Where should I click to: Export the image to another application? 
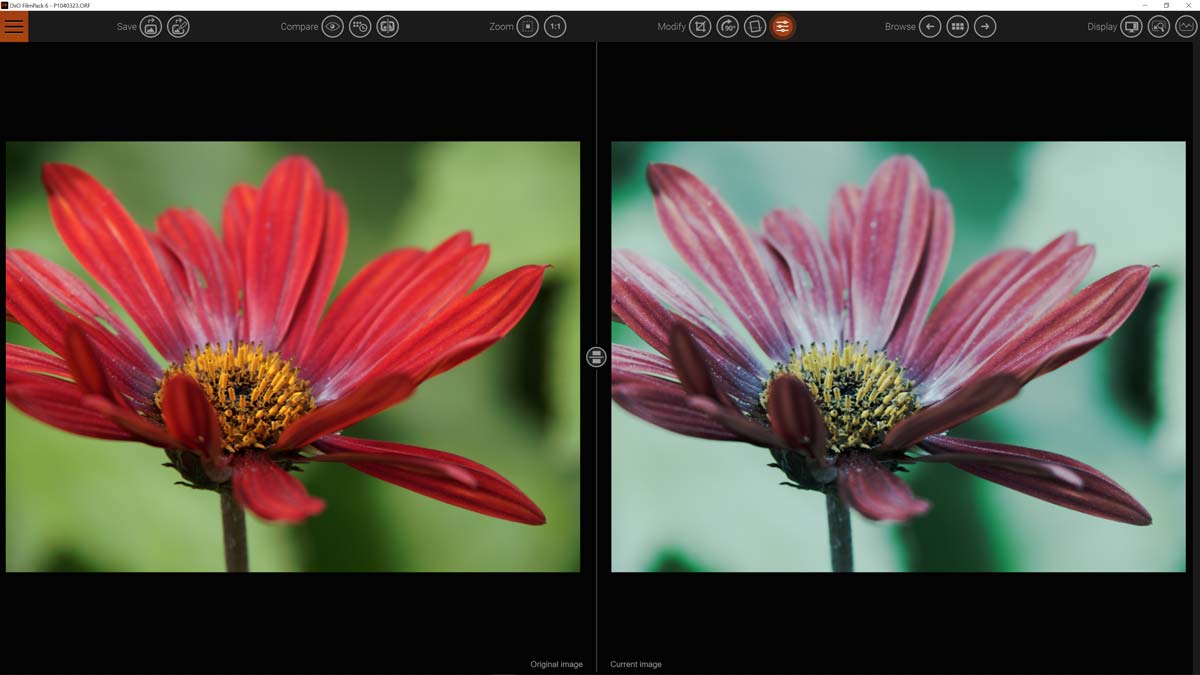point(179,26)
